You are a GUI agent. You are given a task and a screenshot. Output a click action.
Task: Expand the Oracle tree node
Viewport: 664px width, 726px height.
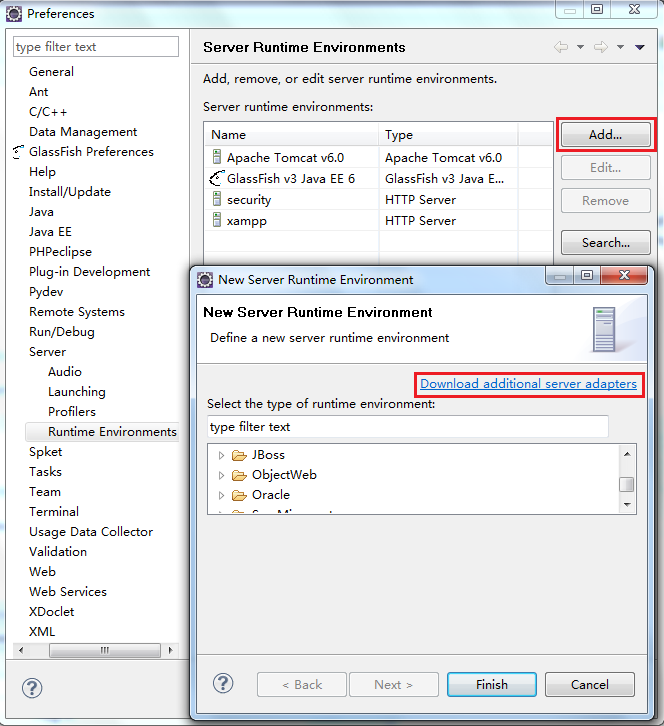point(221,495)
